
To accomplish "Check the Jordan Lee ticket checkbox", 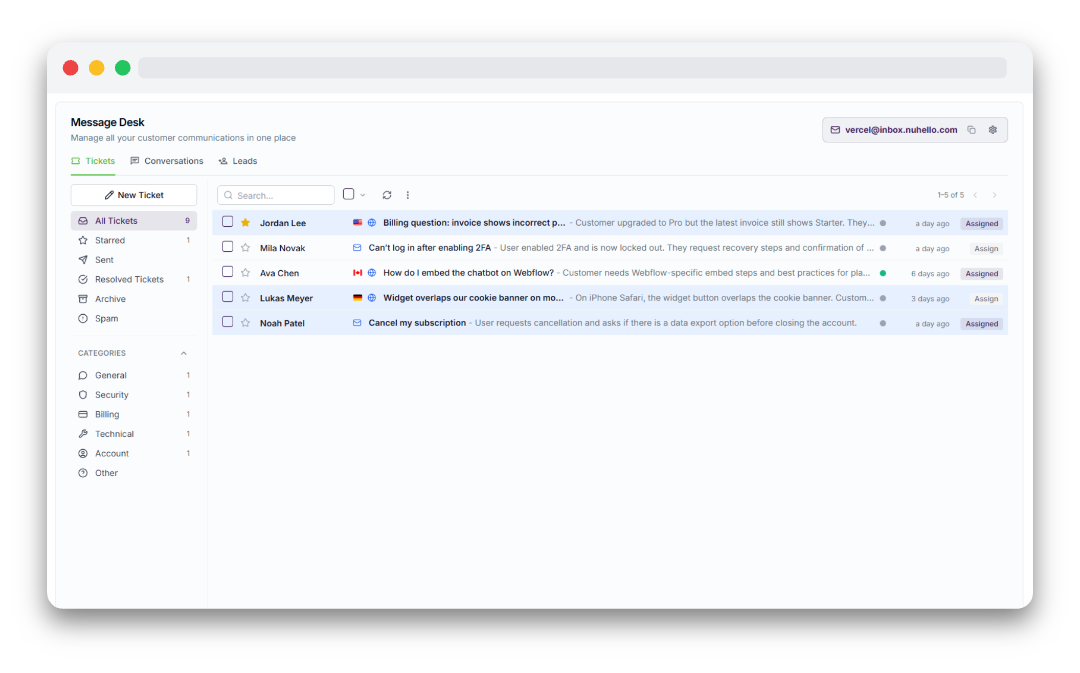I will click(227, 222).
